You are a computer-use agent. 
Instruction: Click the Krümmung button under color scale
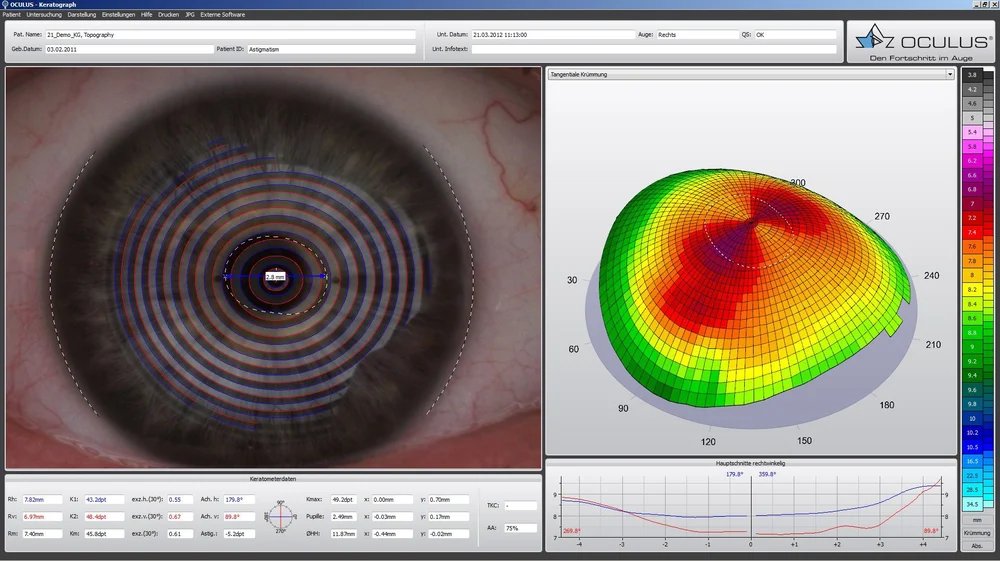tap(977, 533)
